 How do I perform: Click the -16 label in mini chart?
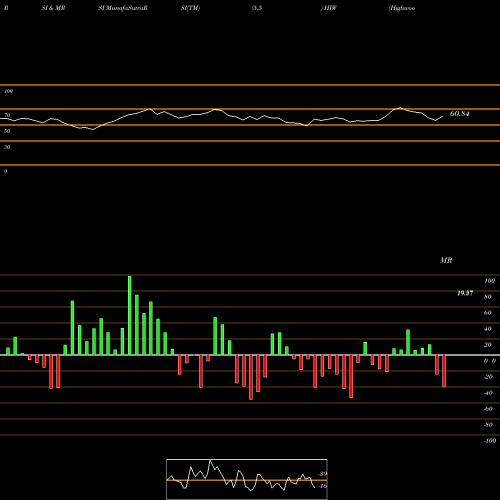[x=322, y=486]
